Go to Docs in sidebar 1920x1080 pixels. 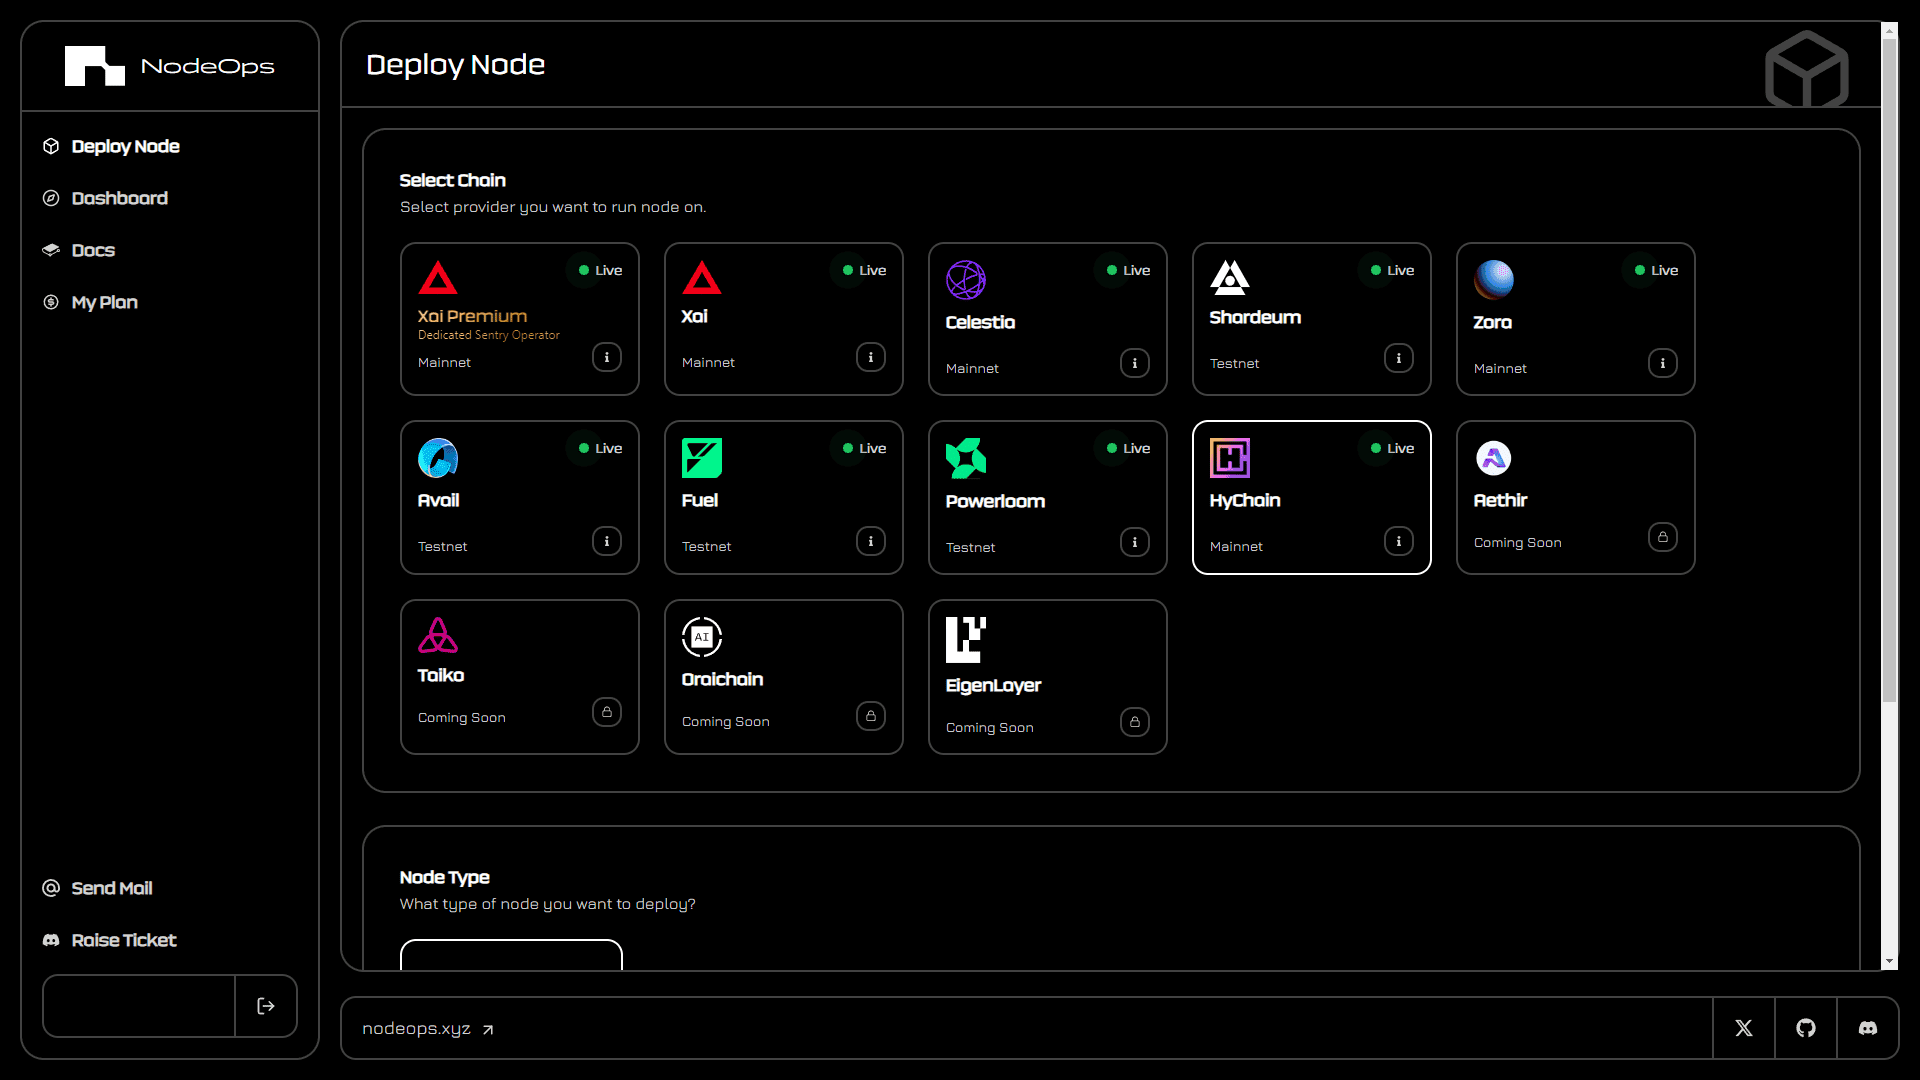(93, 250)
